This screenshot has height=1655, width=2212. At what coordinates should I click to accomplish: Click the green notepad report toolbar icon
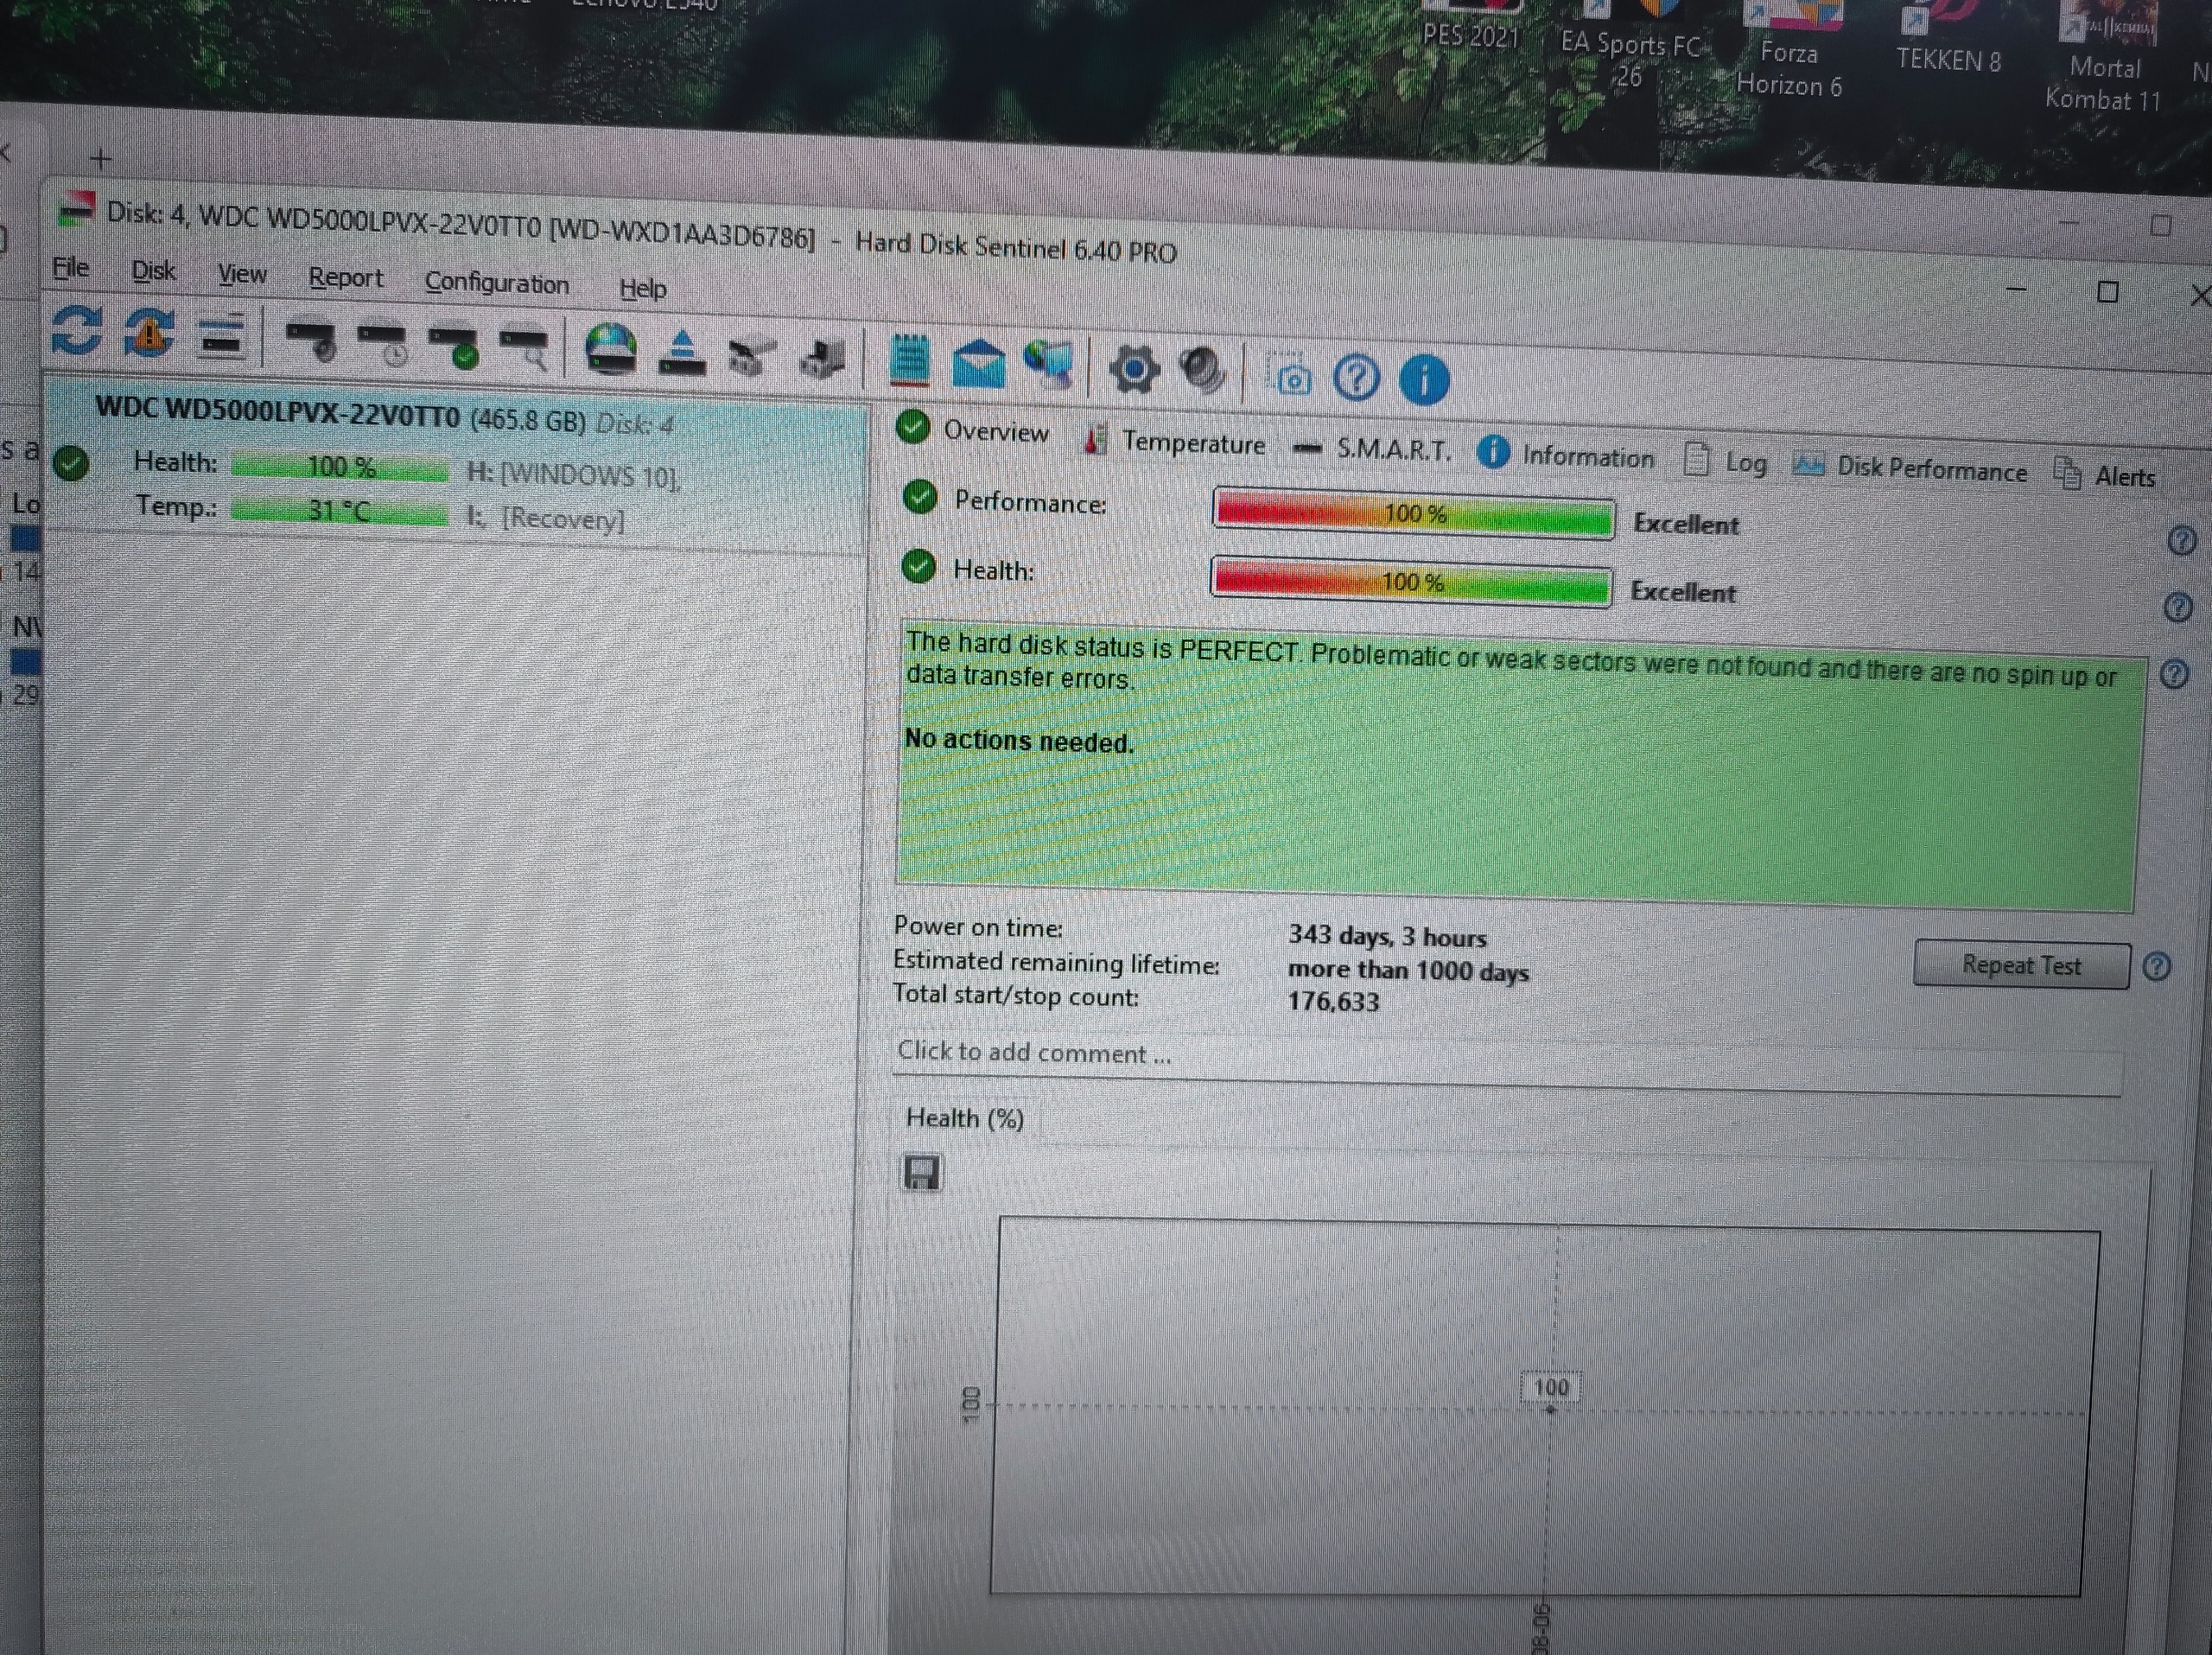click(909, 362)
